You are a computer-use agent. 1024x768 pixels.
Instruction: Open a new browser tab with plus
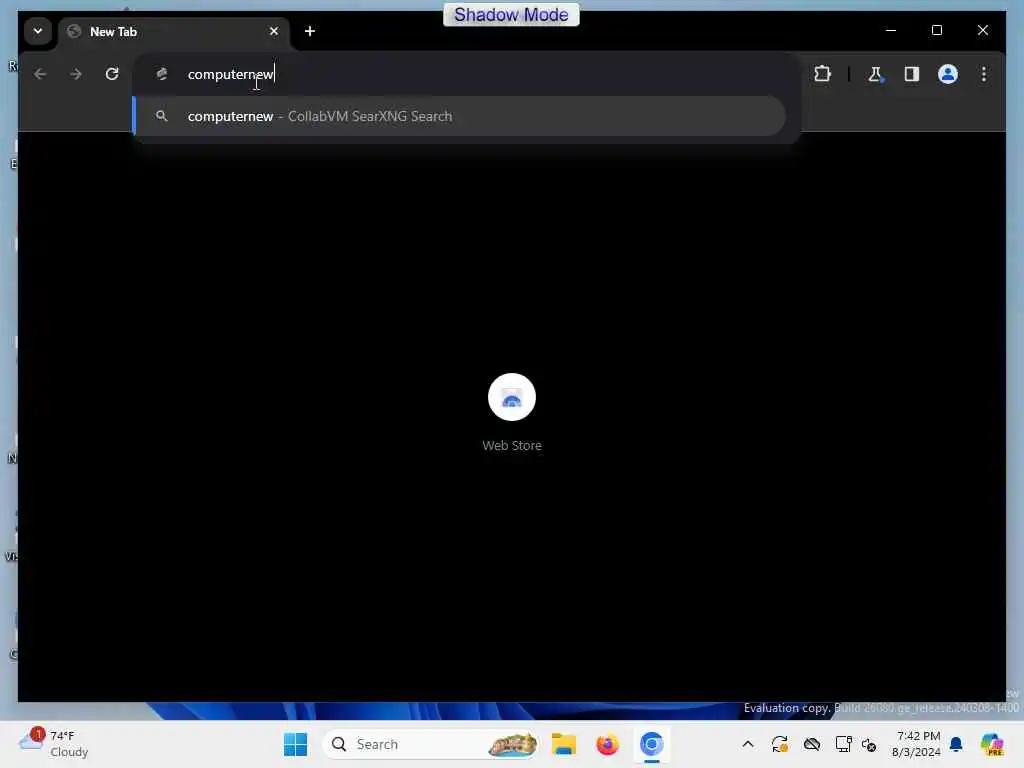[310, 31]
